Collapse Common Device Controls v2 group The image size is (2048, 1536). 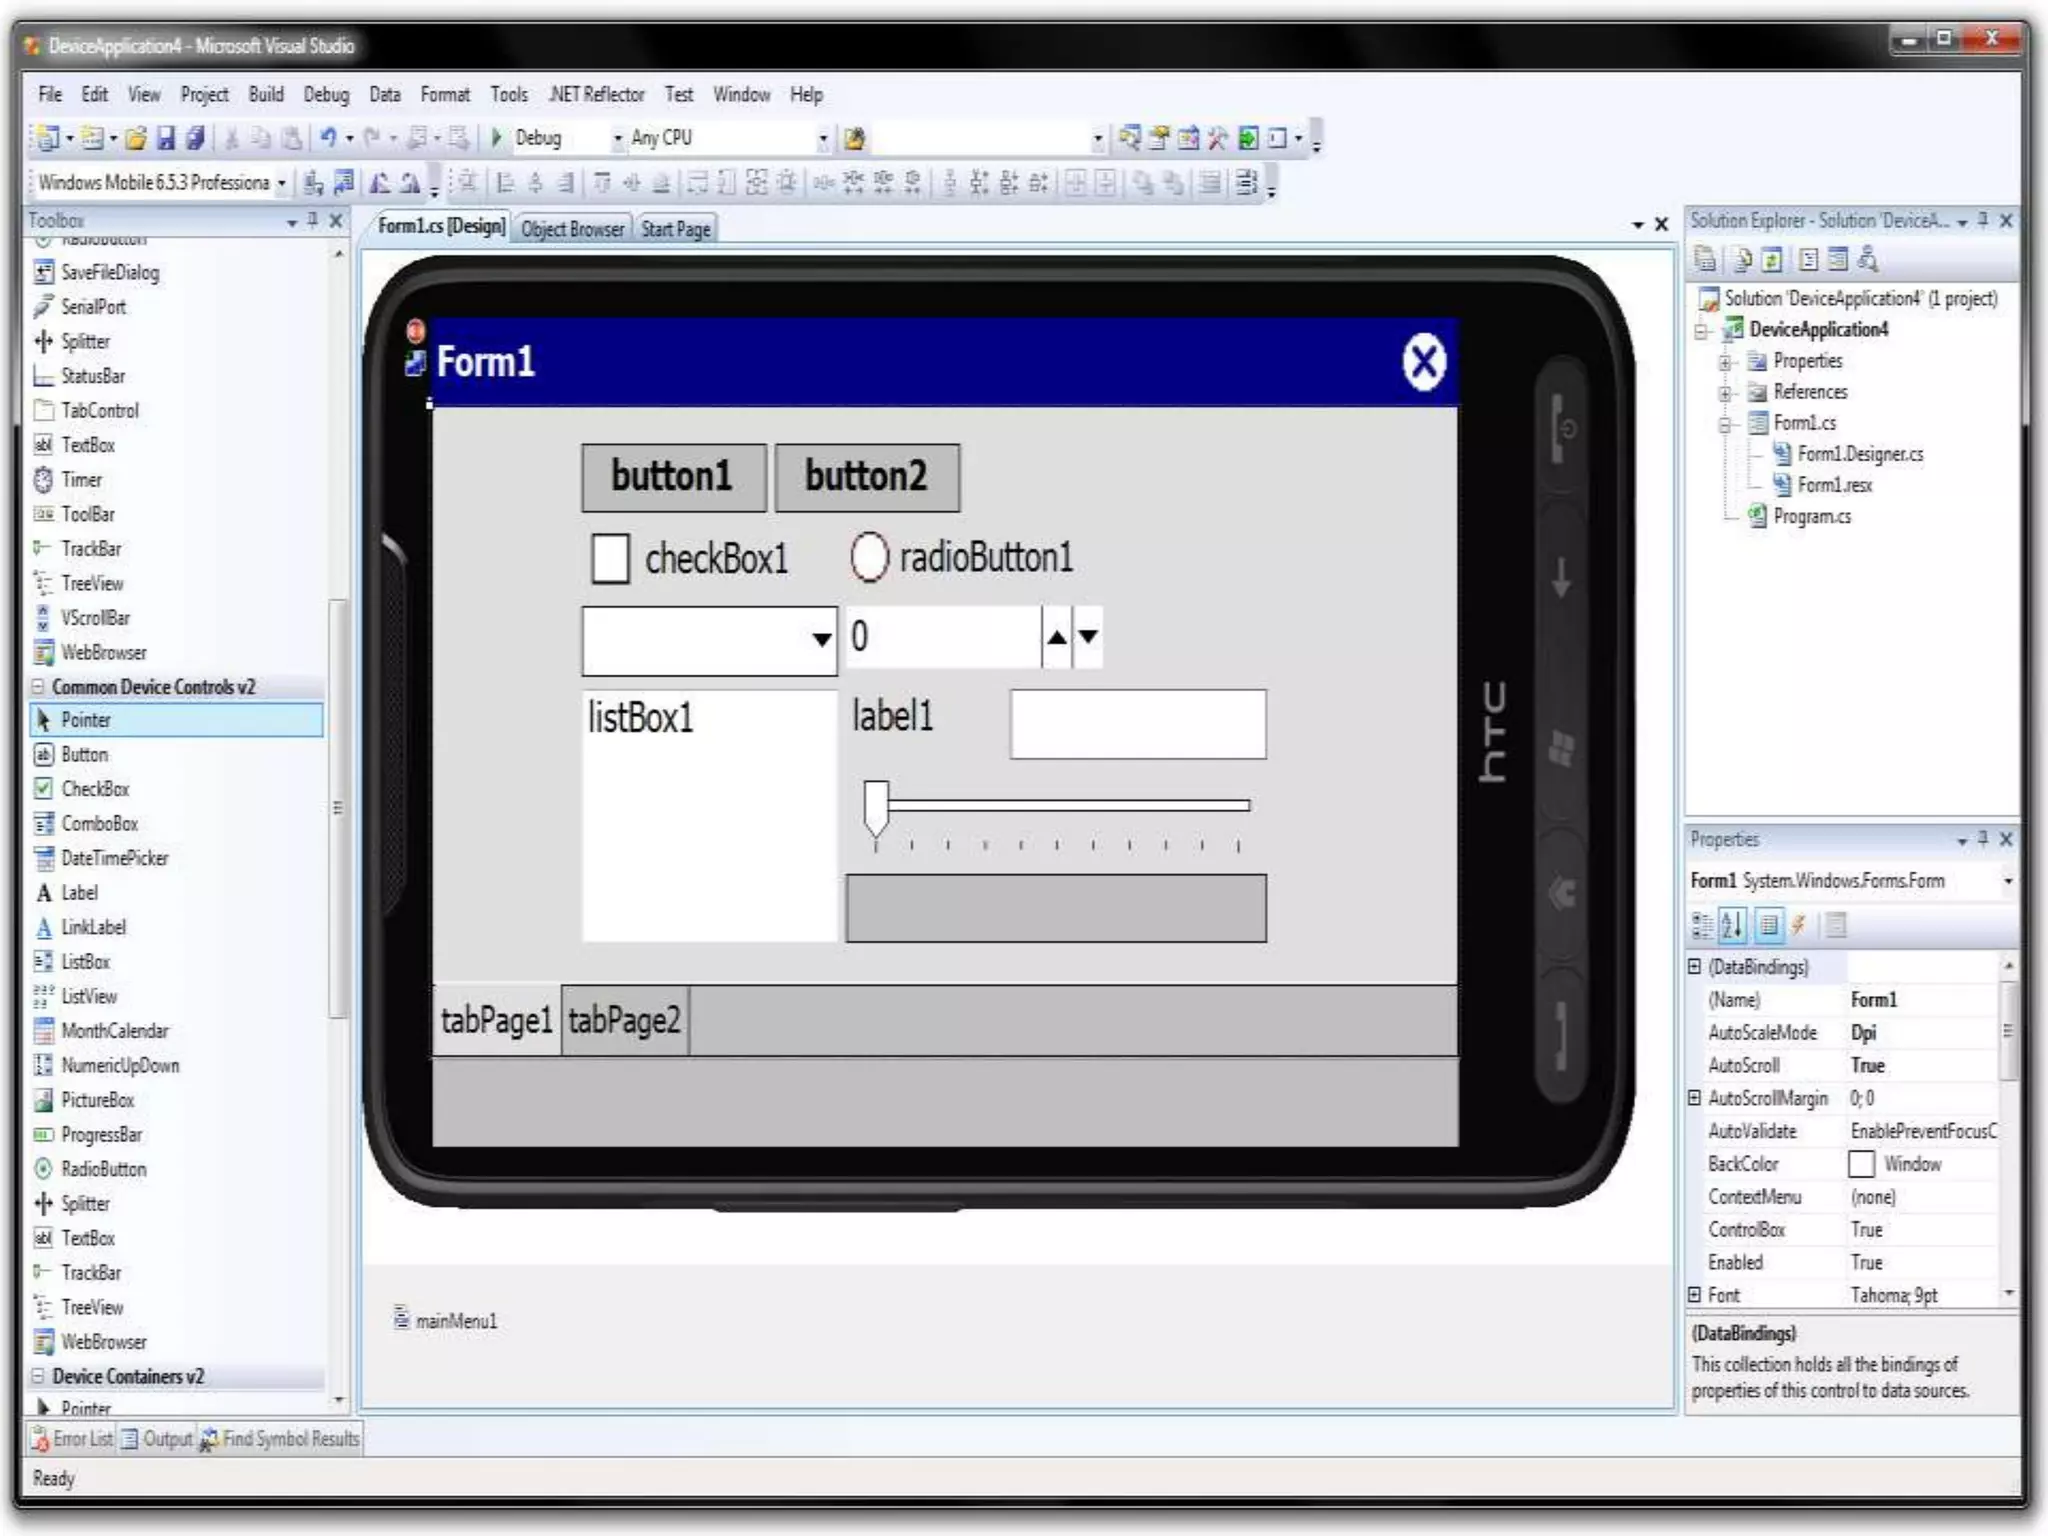(38, 687)
